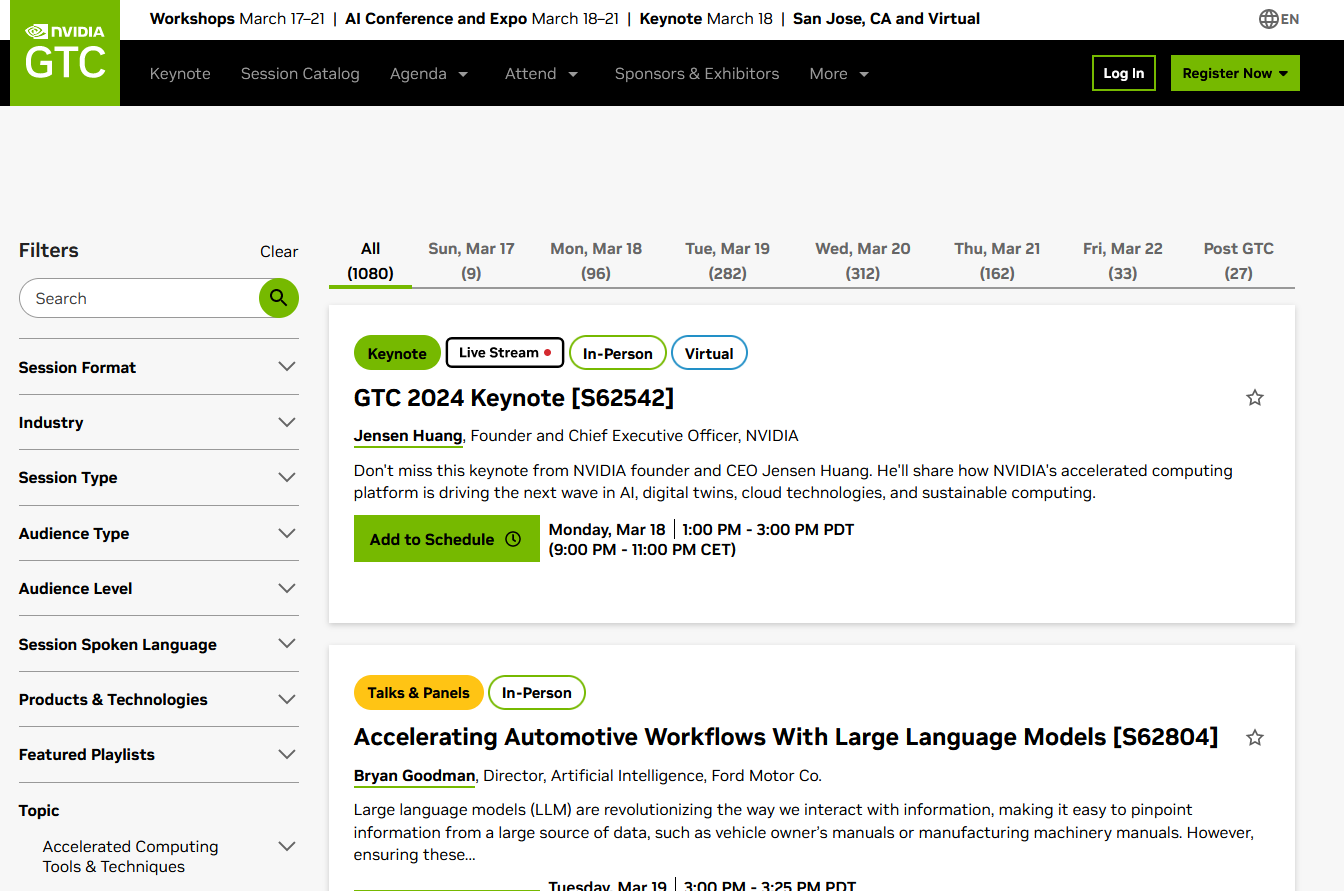
Task: Go to Keynote nav item
Action: tap(180, 74)
